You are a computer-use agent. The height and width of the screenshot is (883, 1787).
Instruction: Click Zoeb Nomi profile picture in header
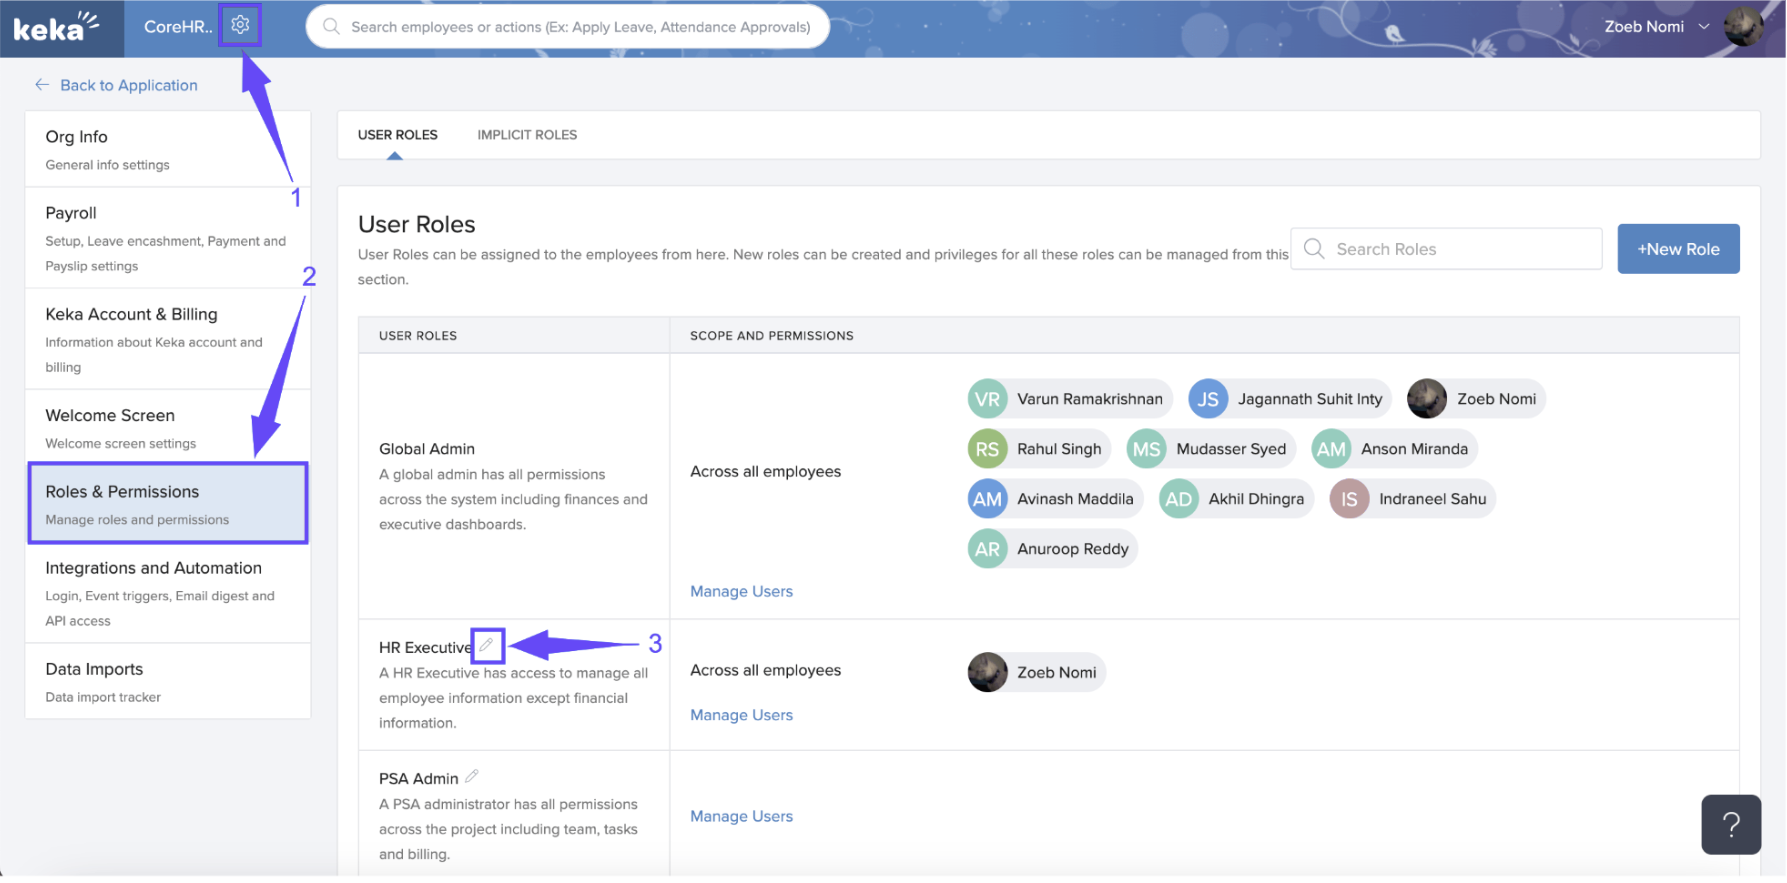coord(1743,27)
